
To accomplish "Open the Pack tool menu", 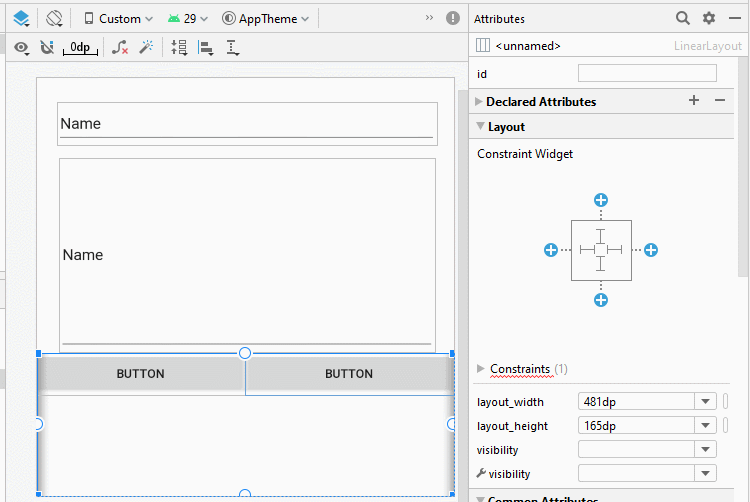I will [x=179, y=47].
